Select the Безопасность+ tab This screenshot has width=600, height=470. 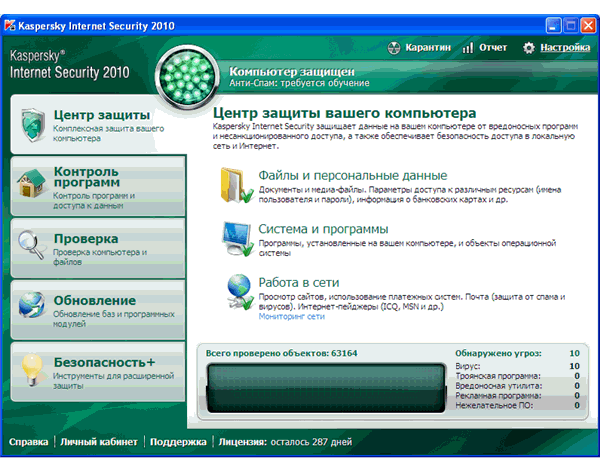98,372
